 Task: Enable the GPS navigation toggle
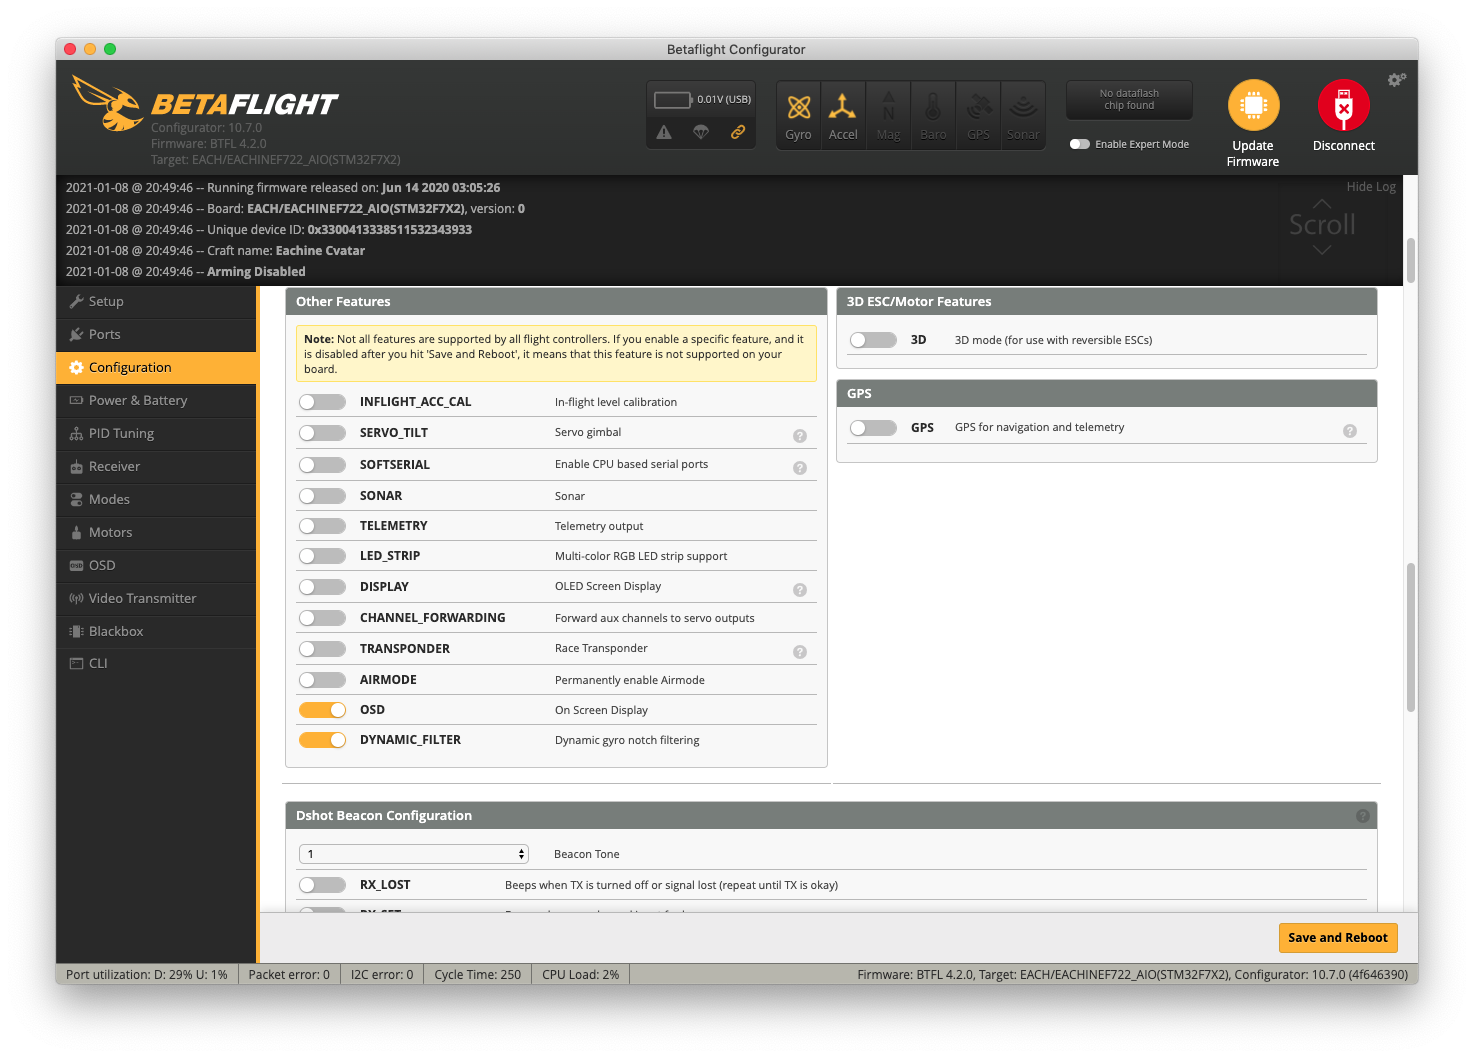click(873, 428)
